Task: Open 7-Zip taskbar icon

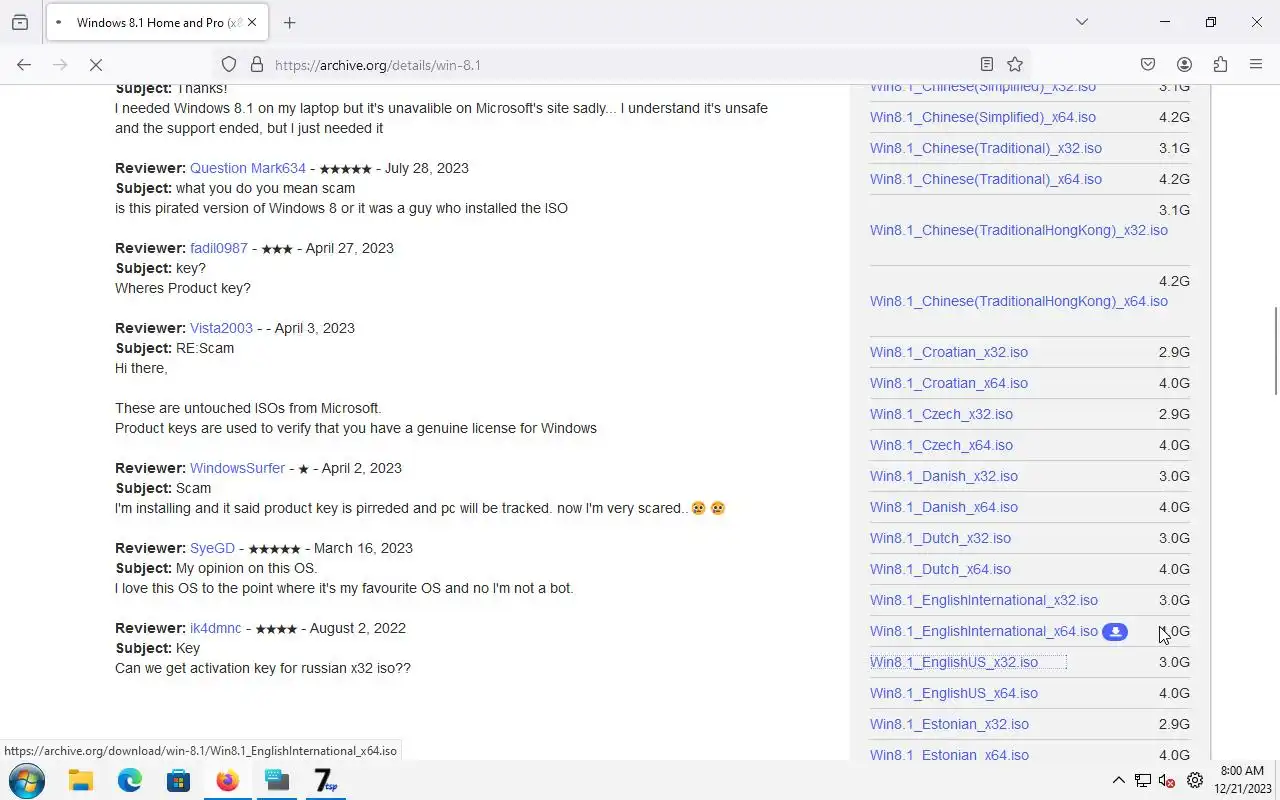Action: click(326, 780)
